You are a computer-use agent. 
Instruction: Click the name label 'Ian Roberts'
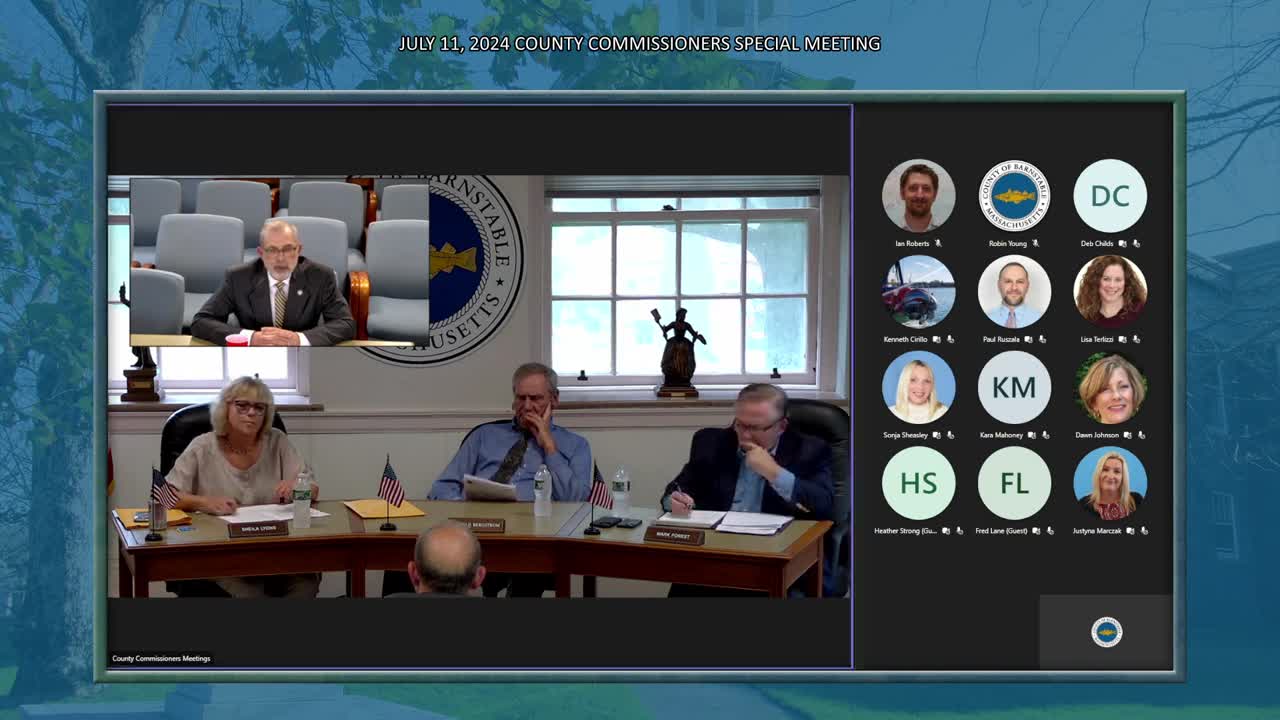912,244
